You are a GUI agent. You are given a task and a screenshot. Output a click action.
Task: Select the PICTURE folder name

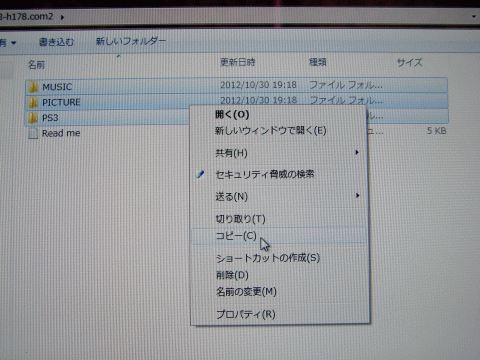tap(61, 102)
